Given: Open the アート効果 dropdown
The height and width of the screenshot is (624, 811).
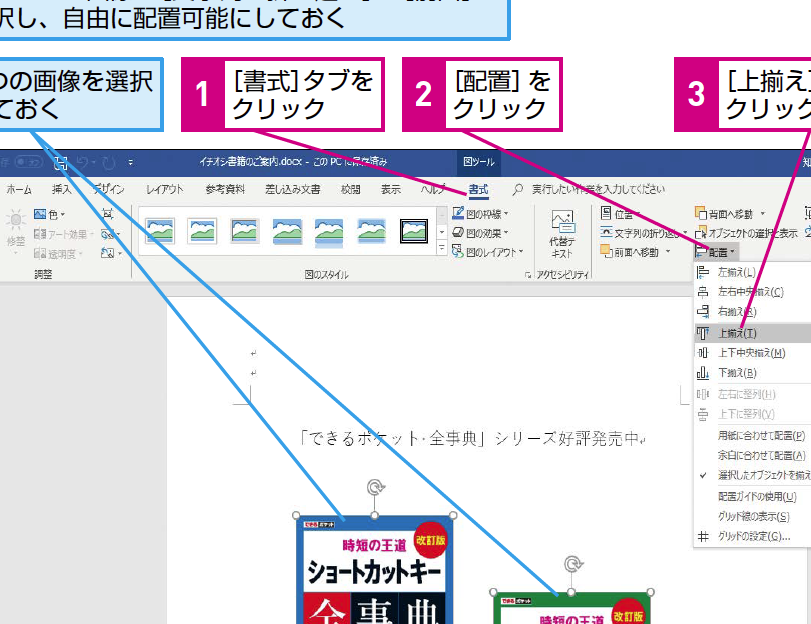Looking at the screenshot, I should pos(59,235).
